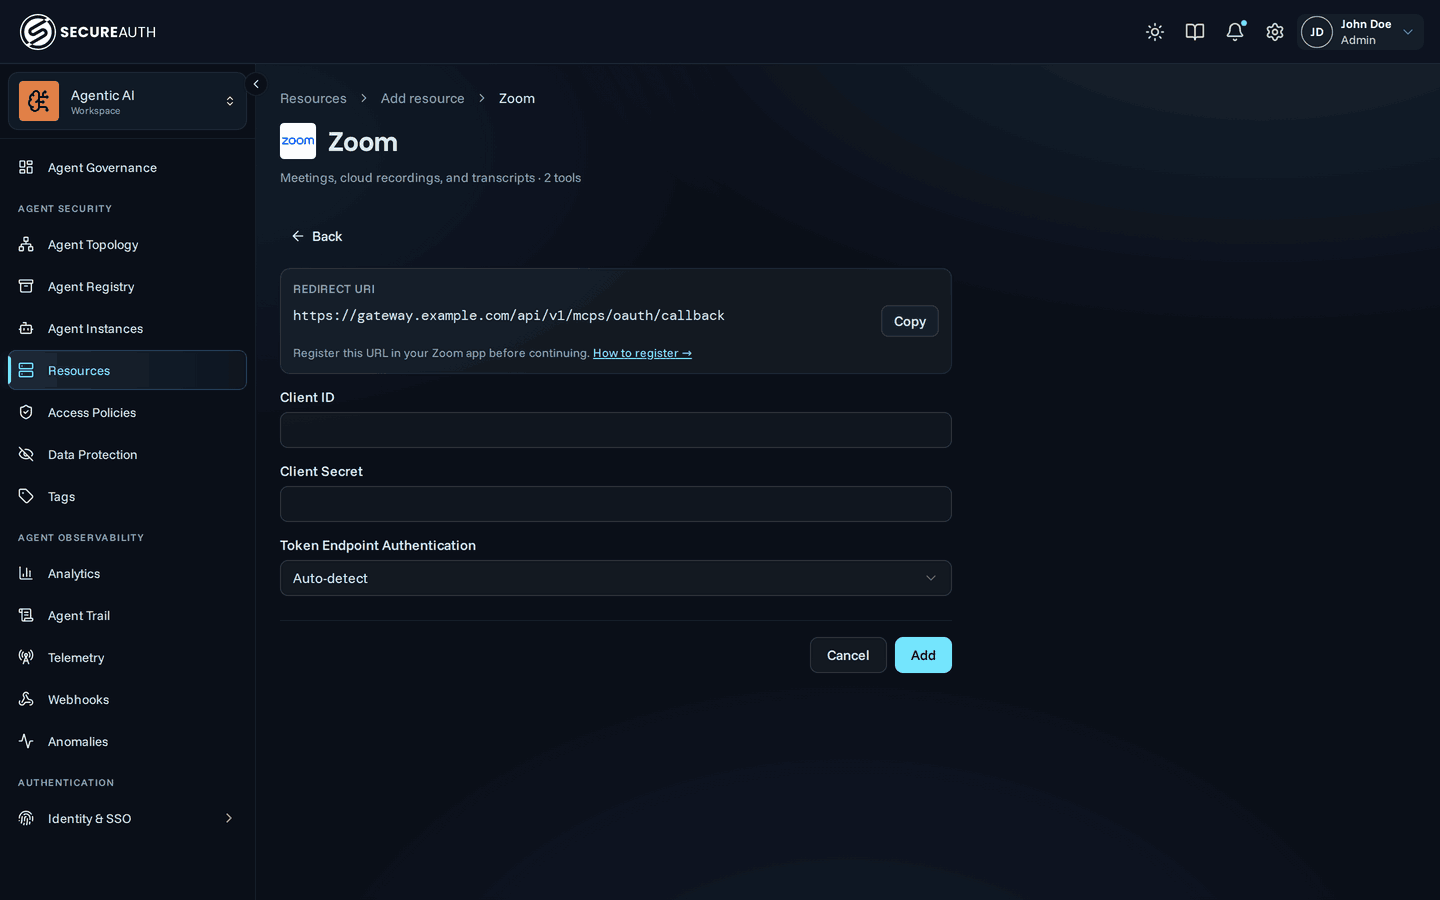The image size is (1440, 900).
Task: Open Token Endpoint Authentication dropdown
Action: (616, 578)
